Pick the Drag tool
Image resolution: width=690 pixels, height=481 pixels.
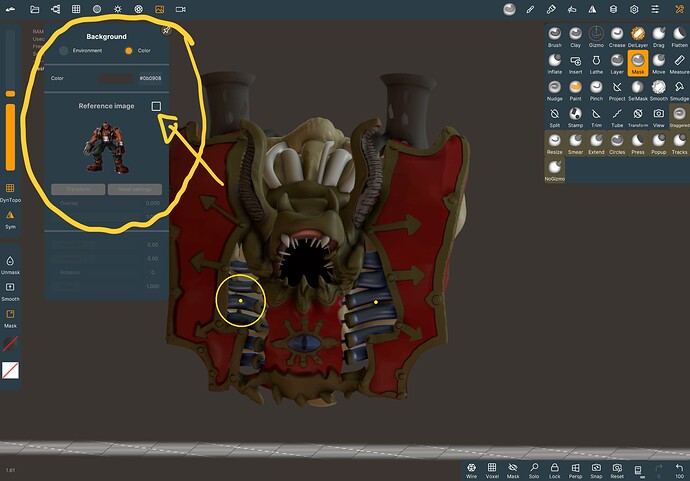point(658,37)
